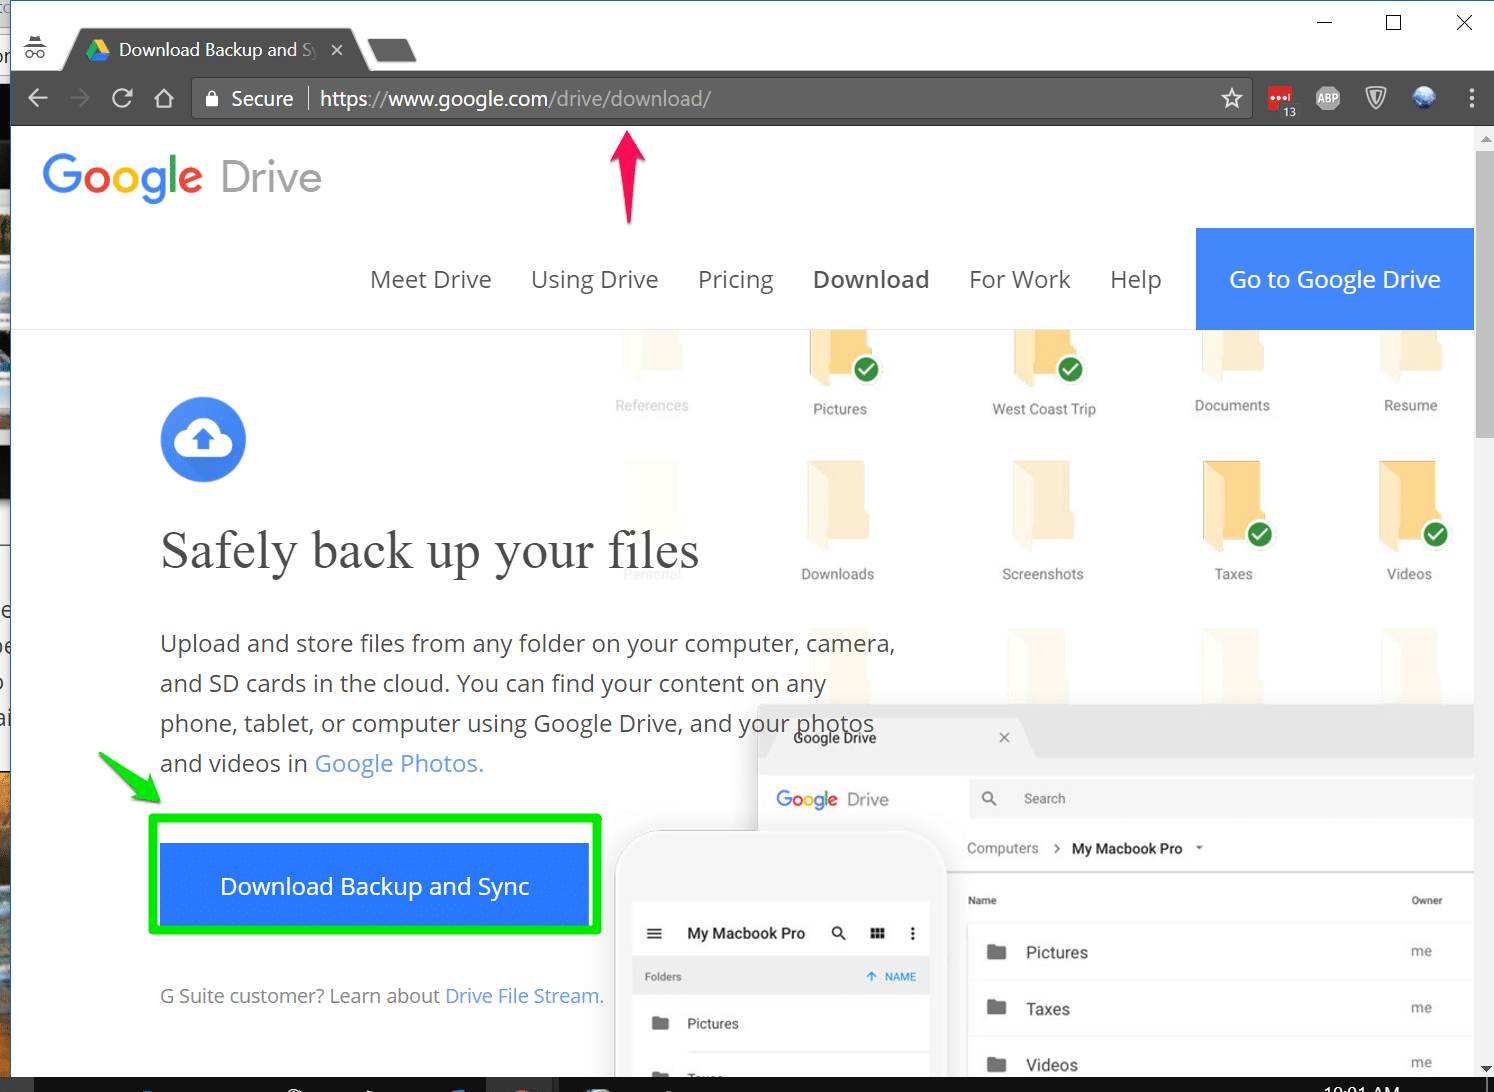Image resolution: width=1494 pixels, height=1092 pixels.
Task: Select the Download nav item
Action: pos(871,280)
